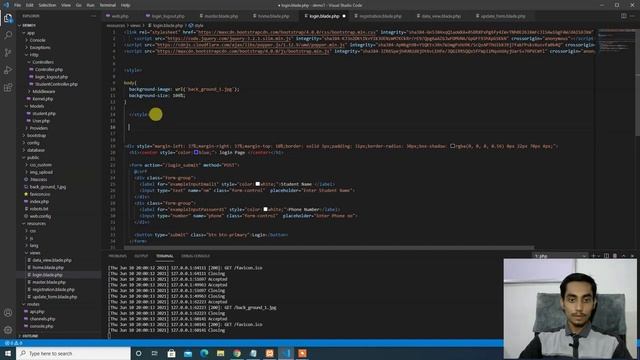Switch to registration.blade.php editor tab
The image size is (640, 360).
380,16
